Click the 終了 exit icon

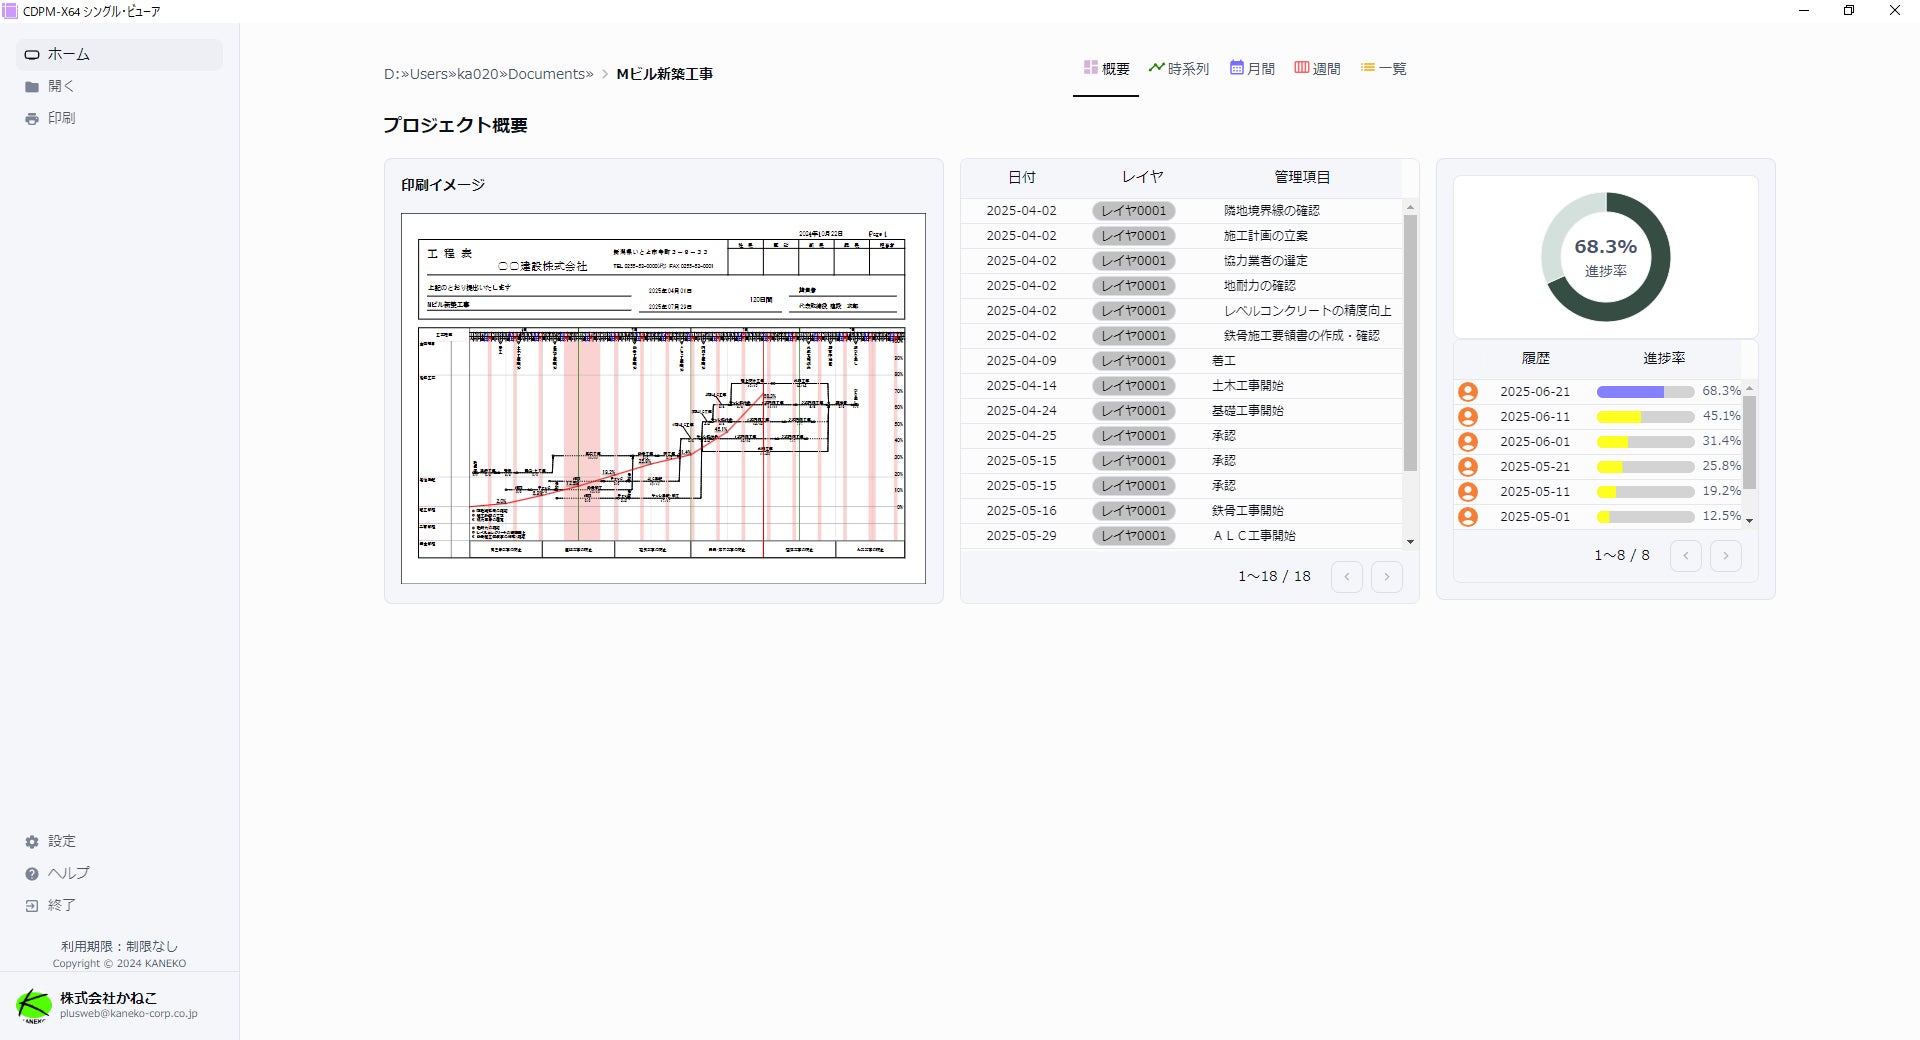tap(32, 906)
